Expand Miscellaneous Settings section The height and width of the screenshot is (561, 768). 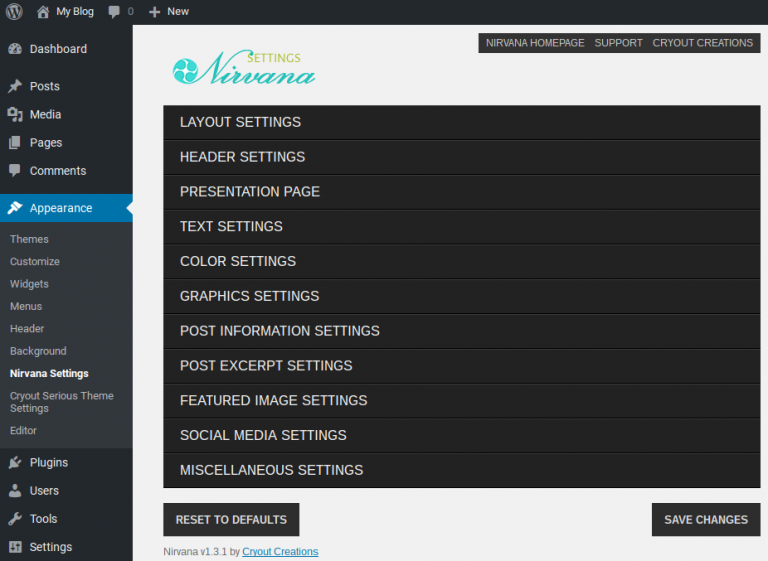point(461,470)
